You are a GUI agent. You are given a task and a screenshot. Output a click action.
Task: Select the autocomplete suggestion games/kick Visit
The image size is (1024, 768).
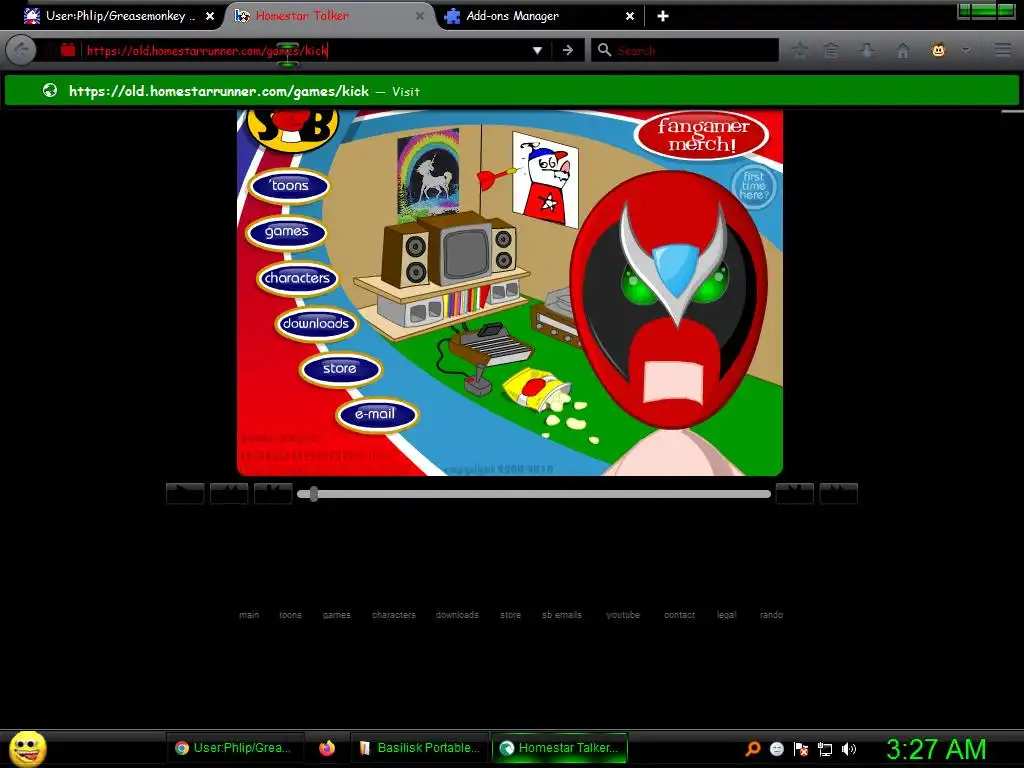tap(512, 91)
